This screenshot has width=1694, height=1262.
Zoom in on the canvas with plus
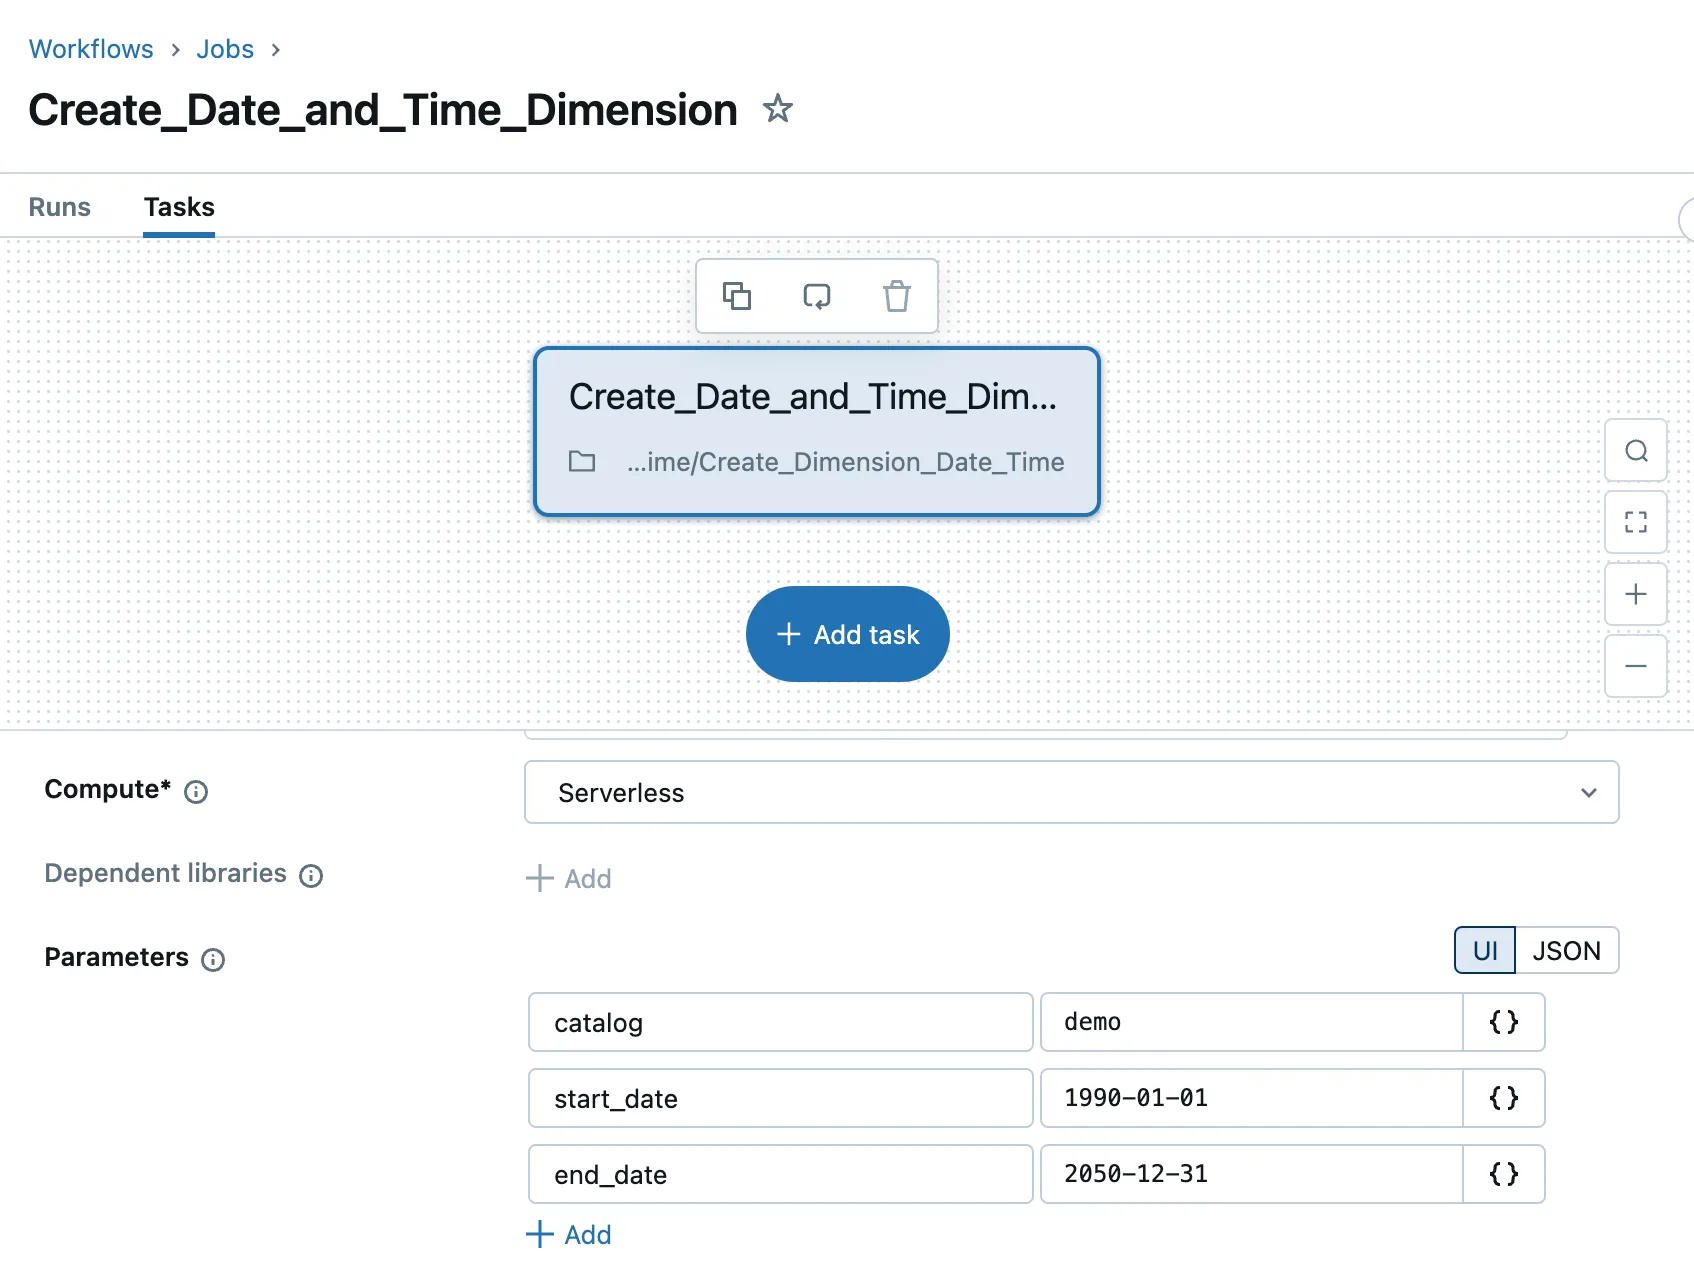click(1635, 594)
